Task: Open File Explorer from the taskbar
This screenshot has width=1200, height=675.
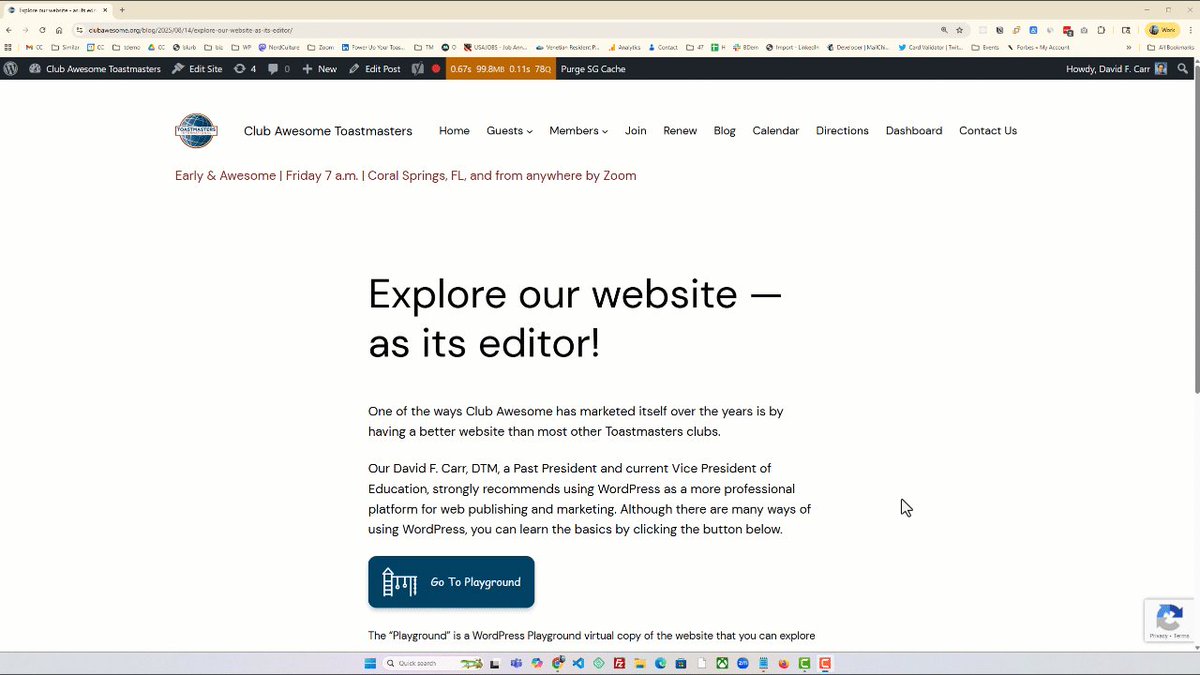Action: [x=640, y=663]
